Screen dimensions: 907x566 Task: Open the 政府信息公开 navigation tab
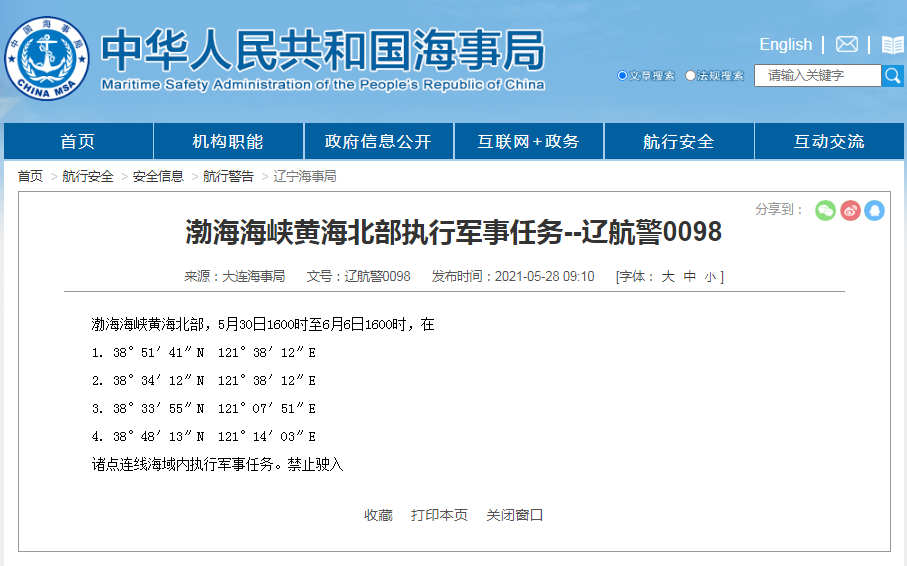click(x=378, y=141)
